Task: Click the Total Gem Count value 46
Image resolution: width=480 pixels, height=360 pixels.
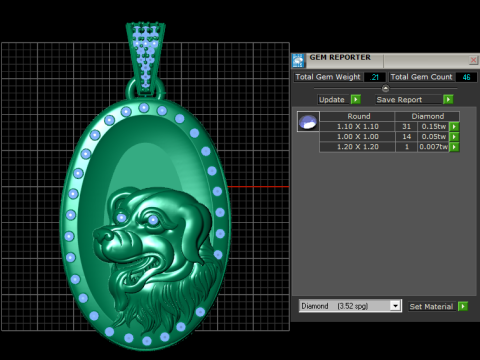Action: (466, 77)
